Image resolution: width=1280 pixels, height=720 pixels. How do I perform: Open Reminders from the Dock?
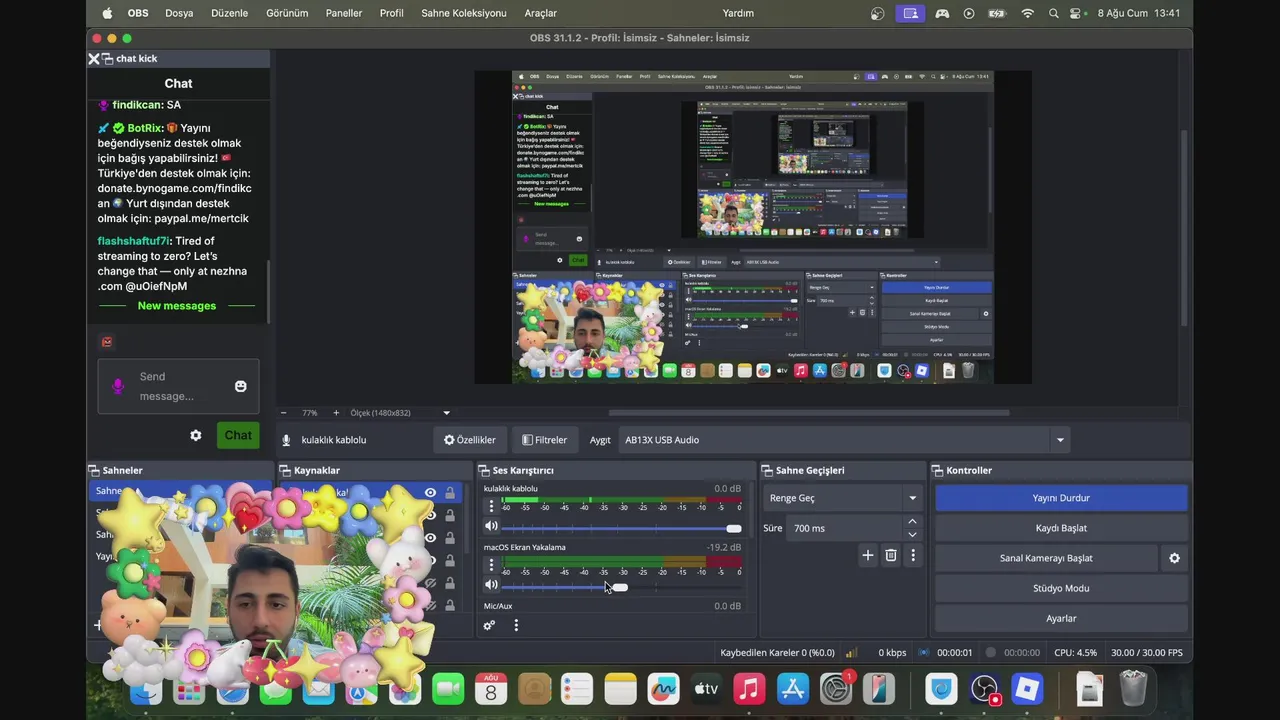tap(577, 689)
